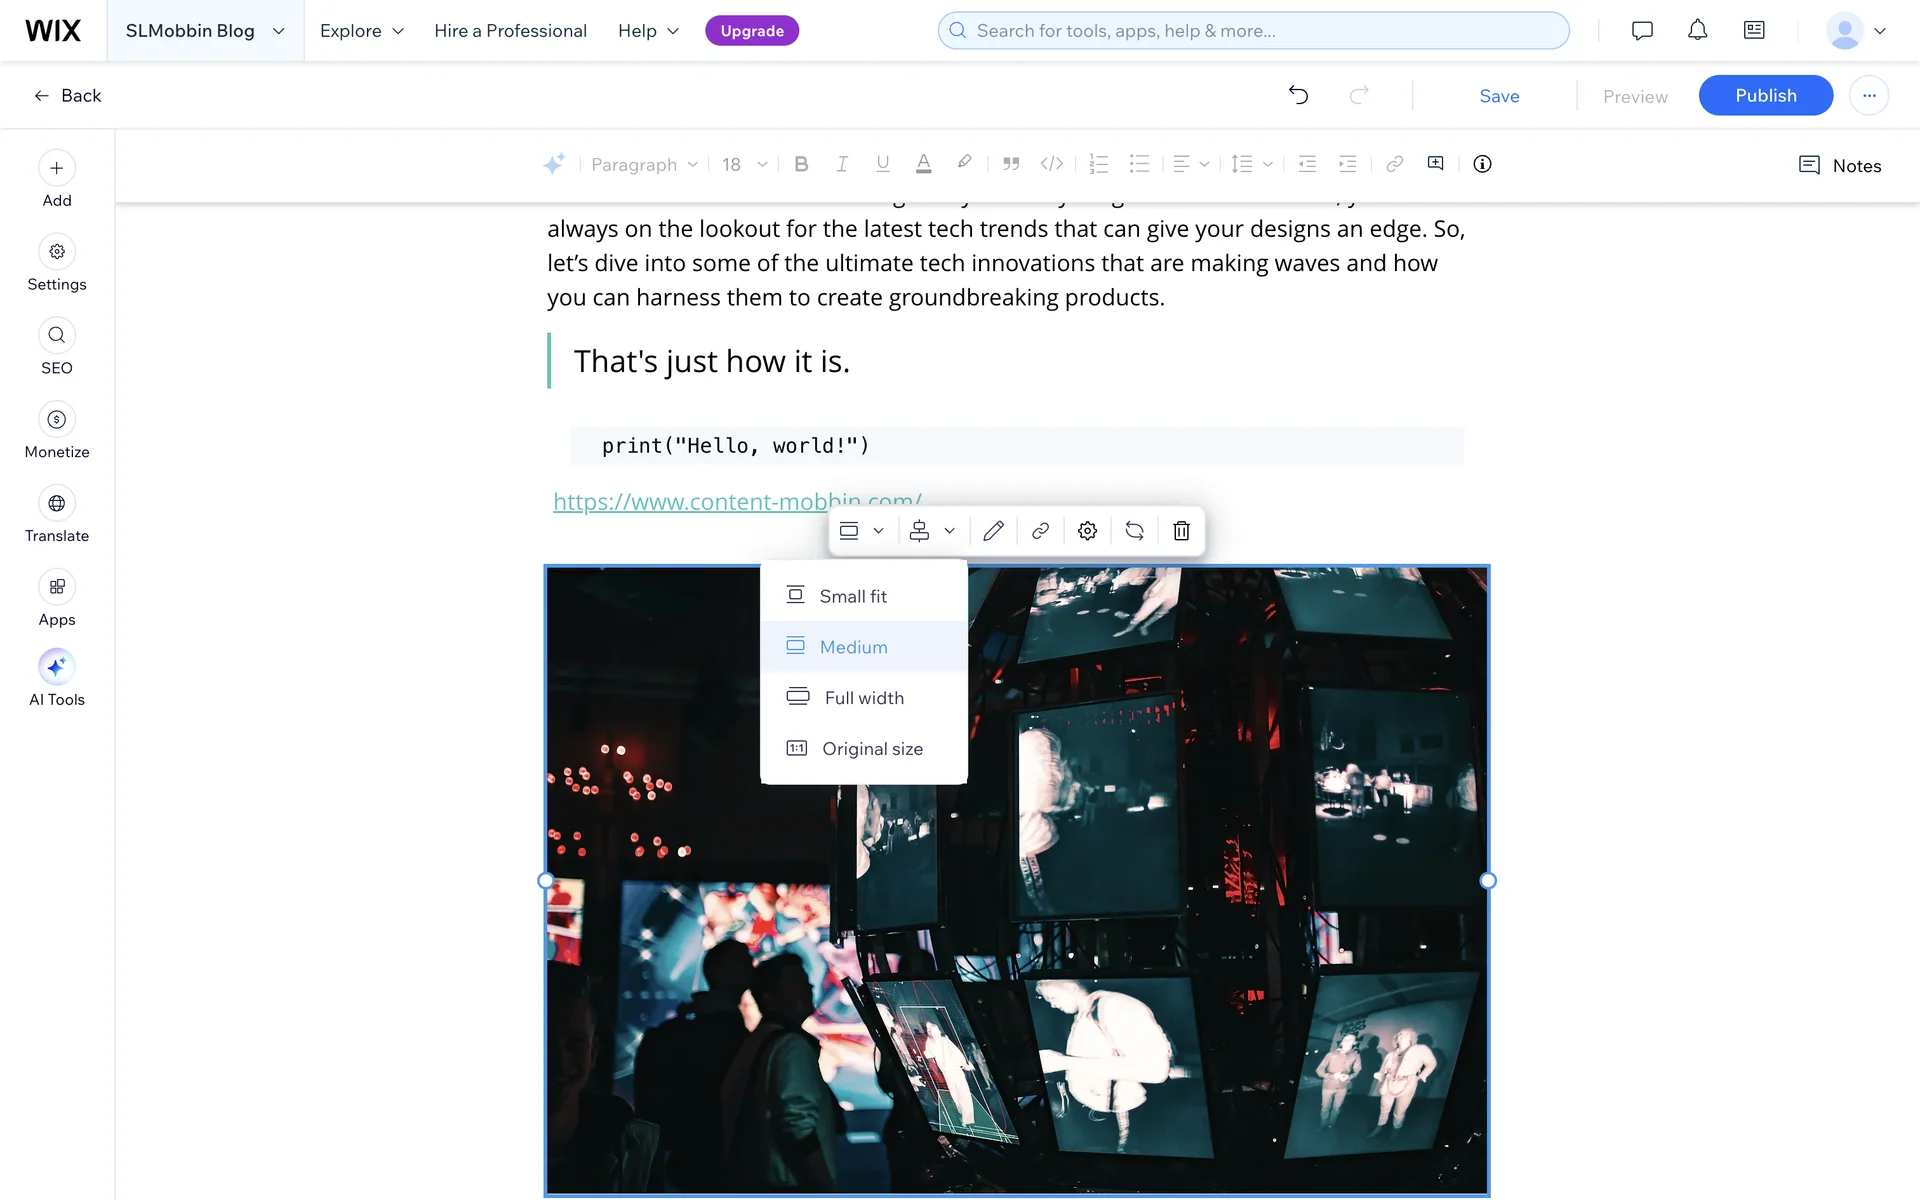
Task: Click the pencil edit image icon
Action: click(x=993, y=531)
